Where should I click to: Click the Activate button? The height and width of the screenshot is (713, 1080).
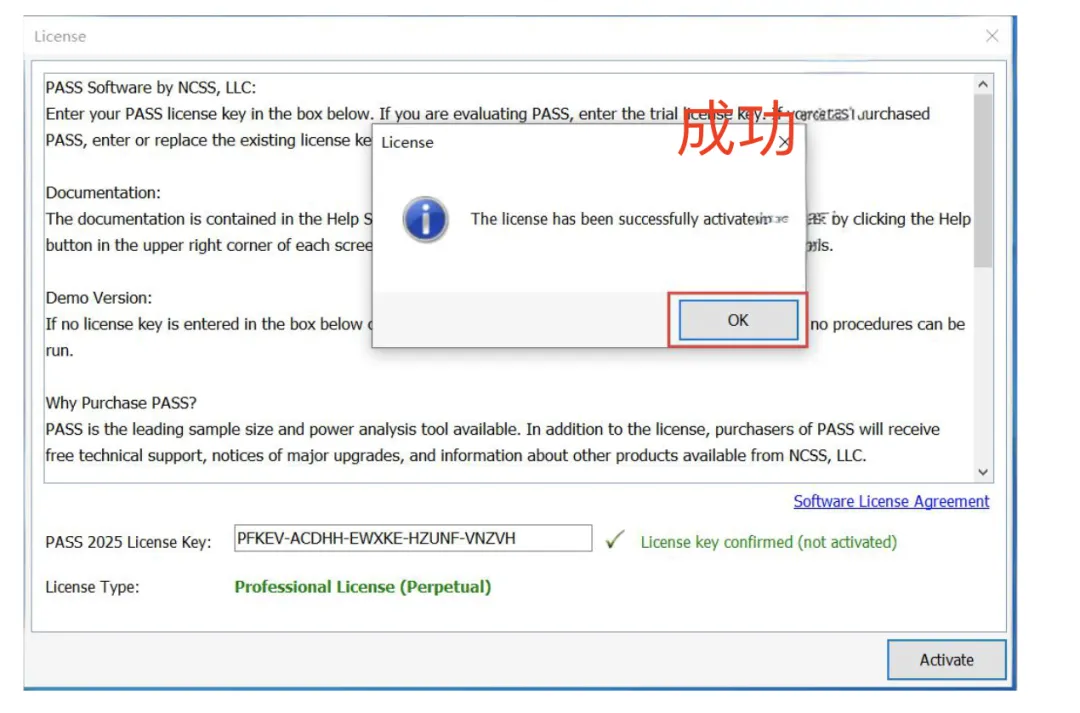tap(946, 659)
